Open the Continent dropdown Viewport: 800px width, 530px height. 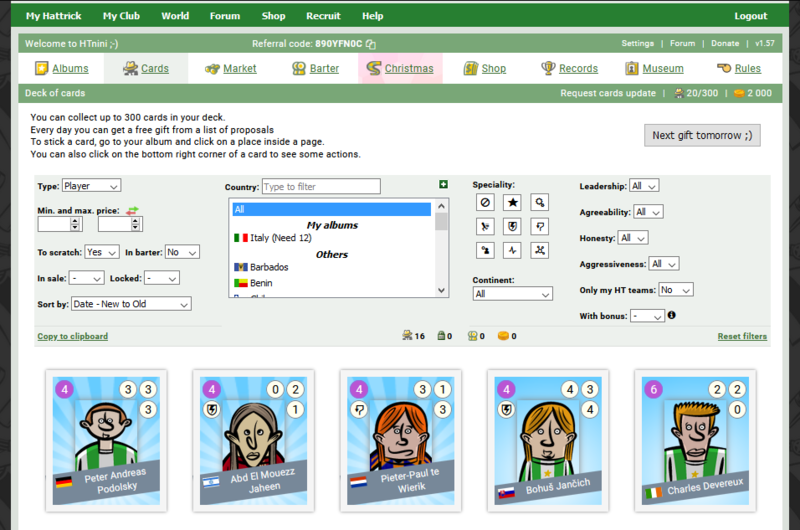[x=512, y=294]
